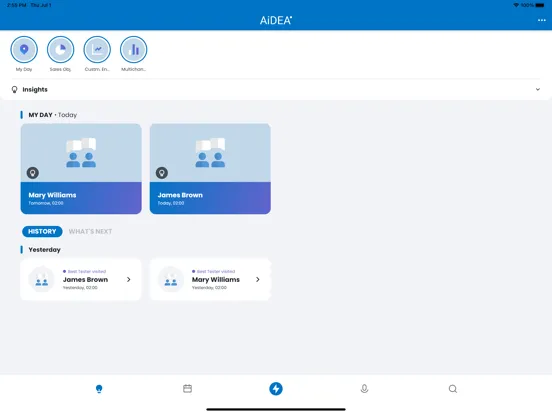The image size is (552, 414).
Task: Open James Brown history entry chevron
Action: (x=128, y=280)
